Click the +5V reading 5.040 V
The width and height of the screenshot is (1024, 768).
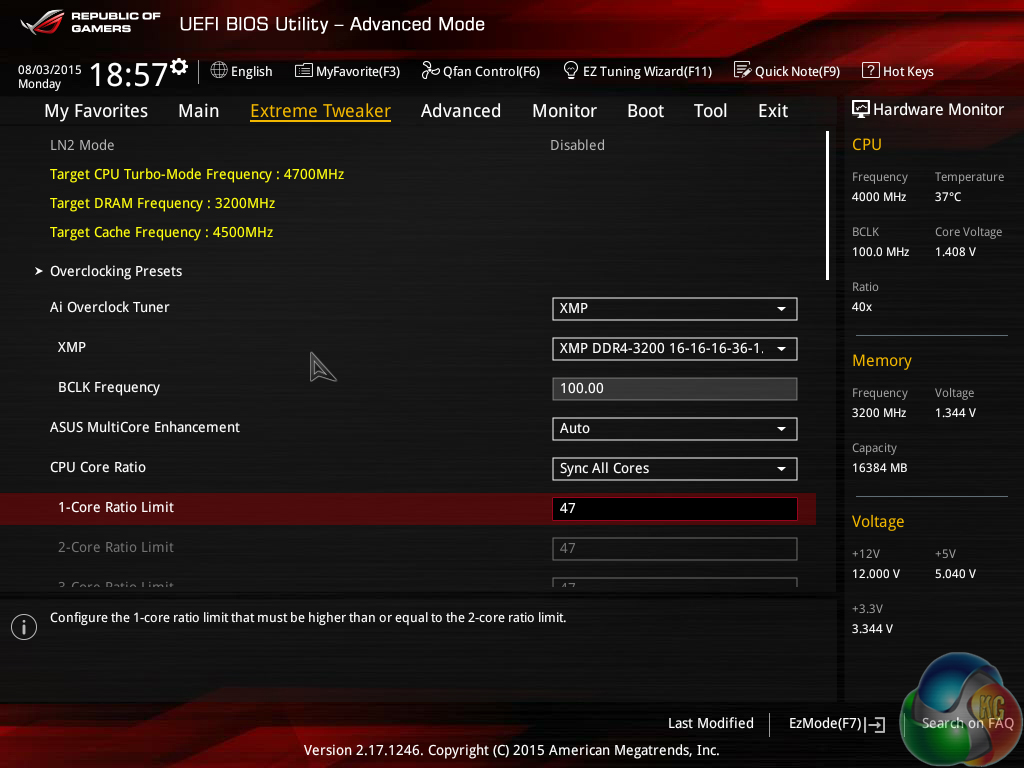[955, 573]
